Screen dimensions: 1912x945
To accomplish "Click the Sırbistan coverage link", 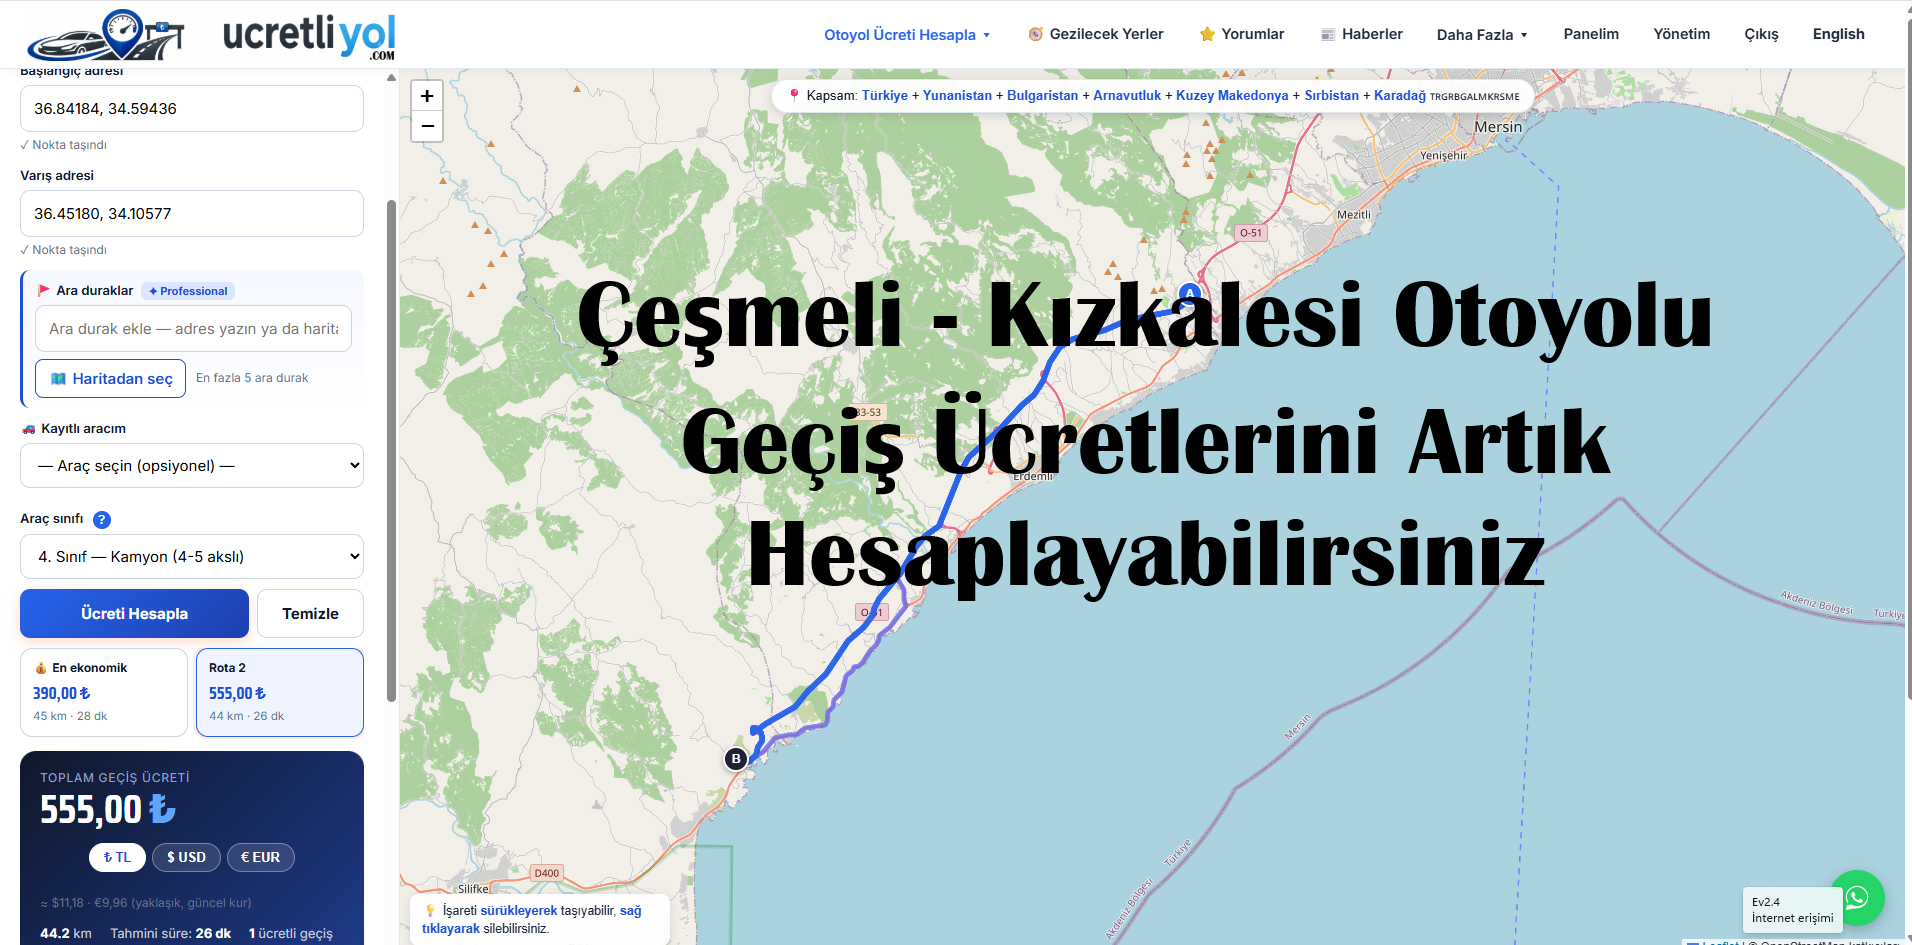I will point(1331,96).
